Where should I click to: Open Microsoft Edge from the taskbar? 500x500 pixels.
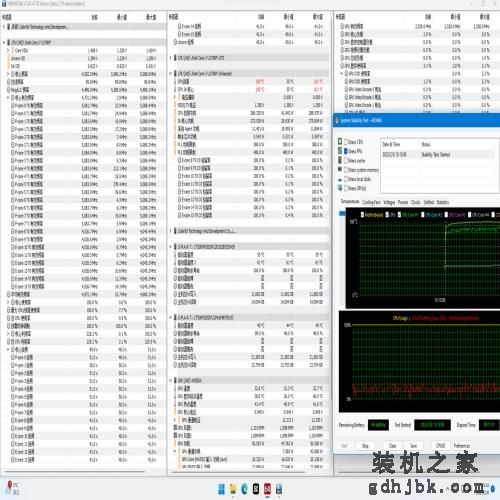click(x=244, y=489)
